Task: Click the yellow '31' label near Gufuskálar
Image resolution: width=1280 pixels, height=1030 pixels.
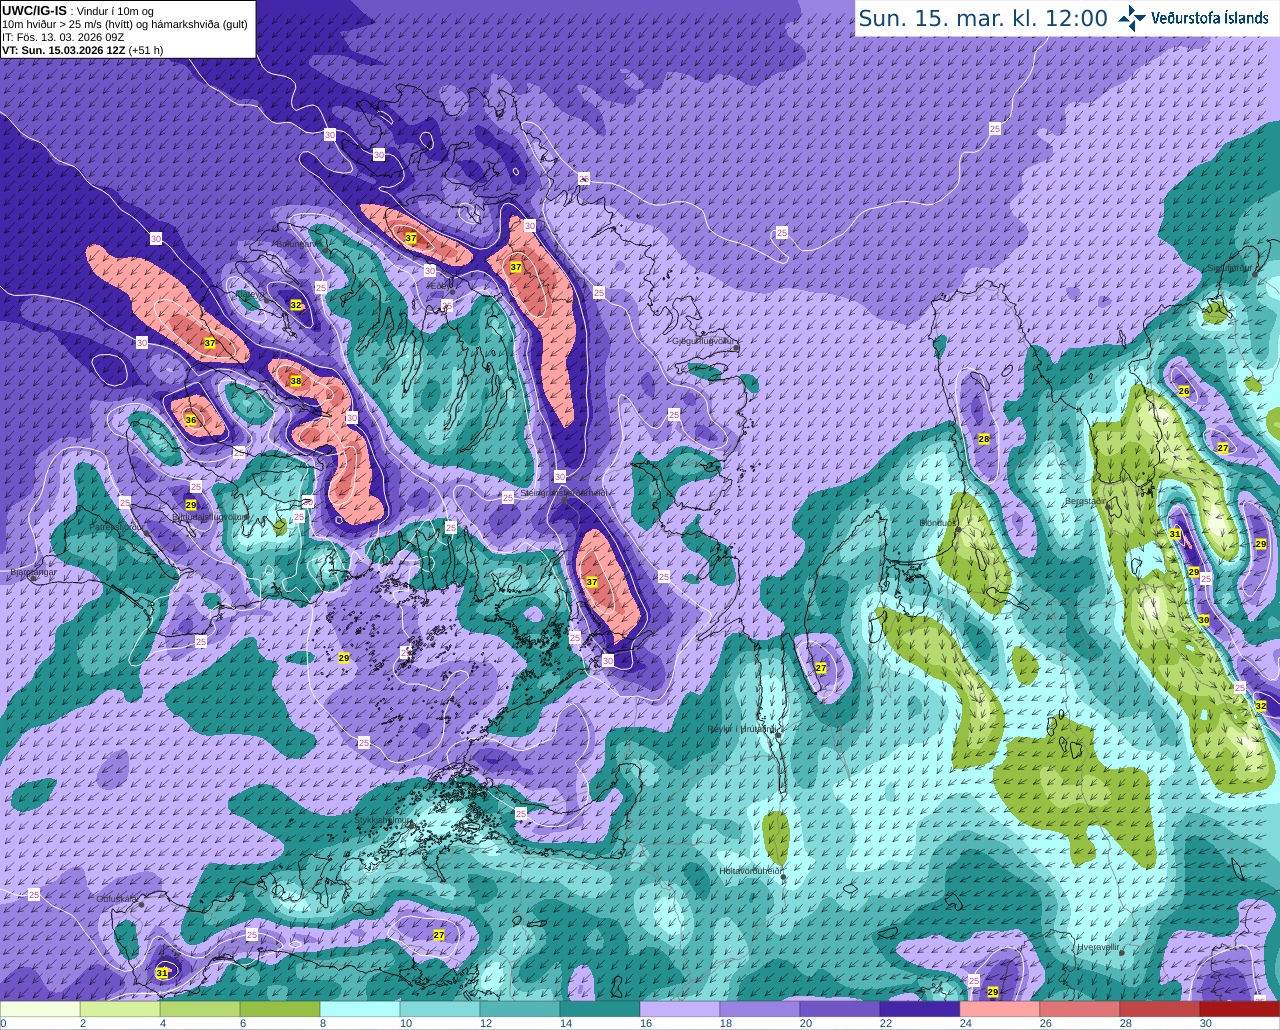Action: tap(162, 972)
